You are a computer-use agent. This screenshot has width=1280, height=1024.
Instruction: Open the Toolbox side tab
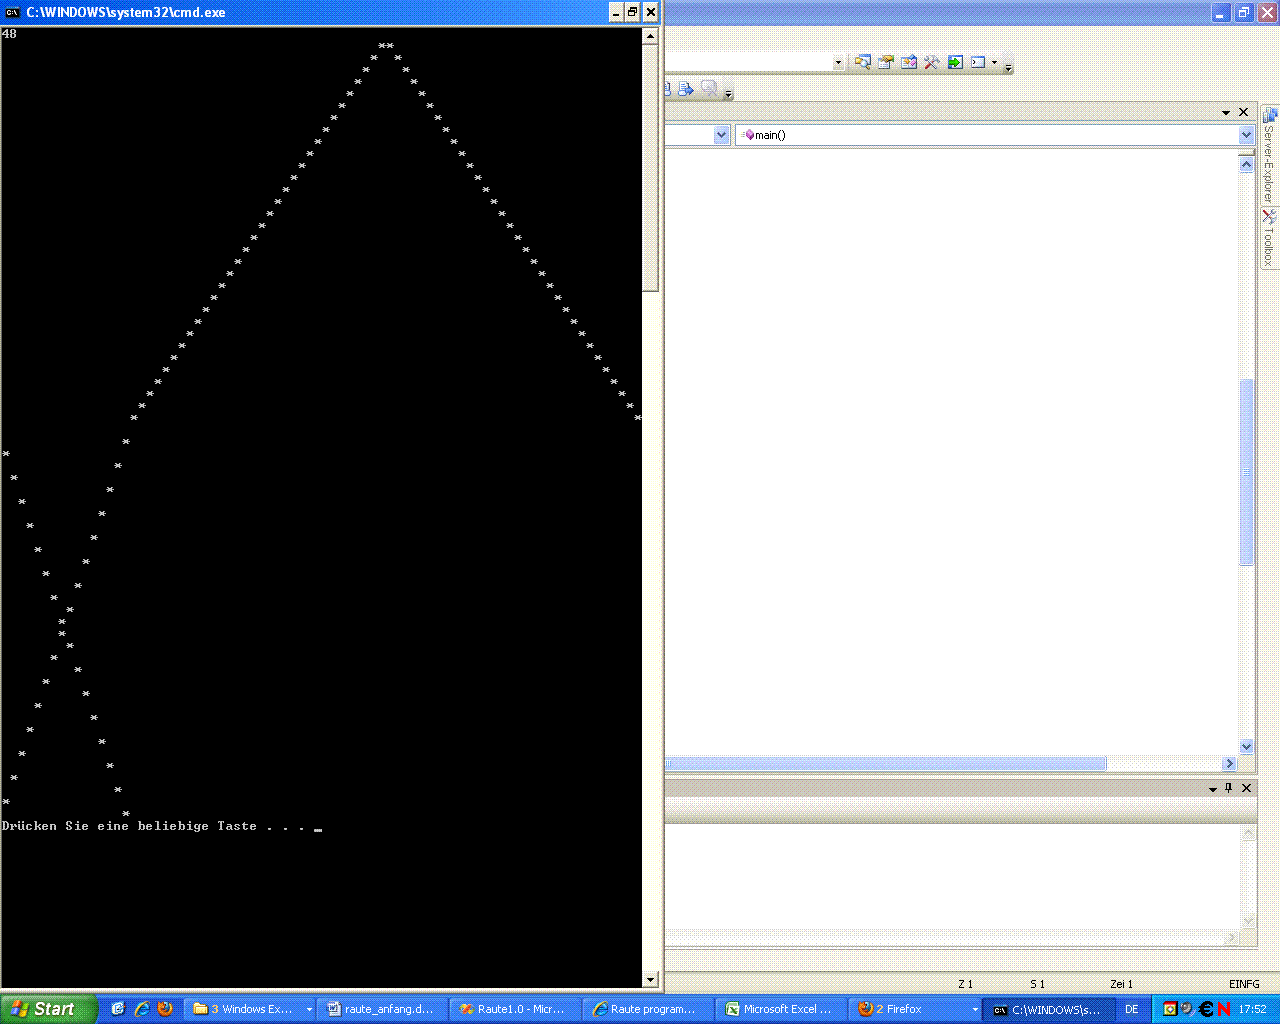coord(1269,237)
